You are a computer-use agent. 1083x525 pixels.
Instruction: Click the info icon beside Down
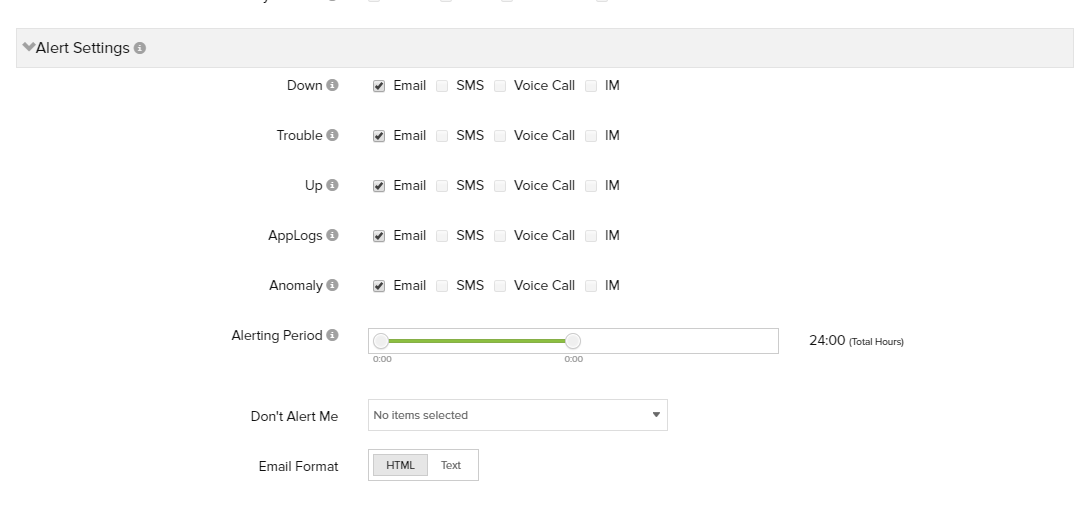332,85
